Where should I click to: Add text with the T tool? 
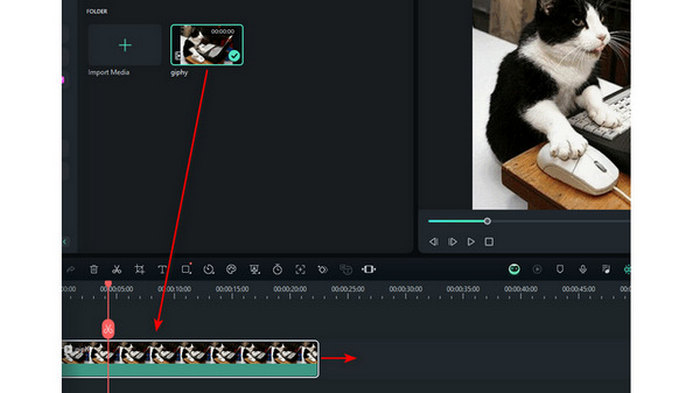click(162, 269)
